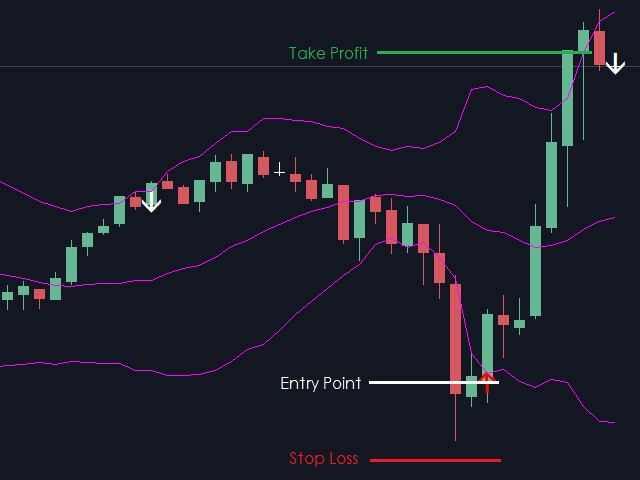Select the small green candle left of red arrow
The height and width of the screenshot is (480, 640).
[x=472, y=385]
